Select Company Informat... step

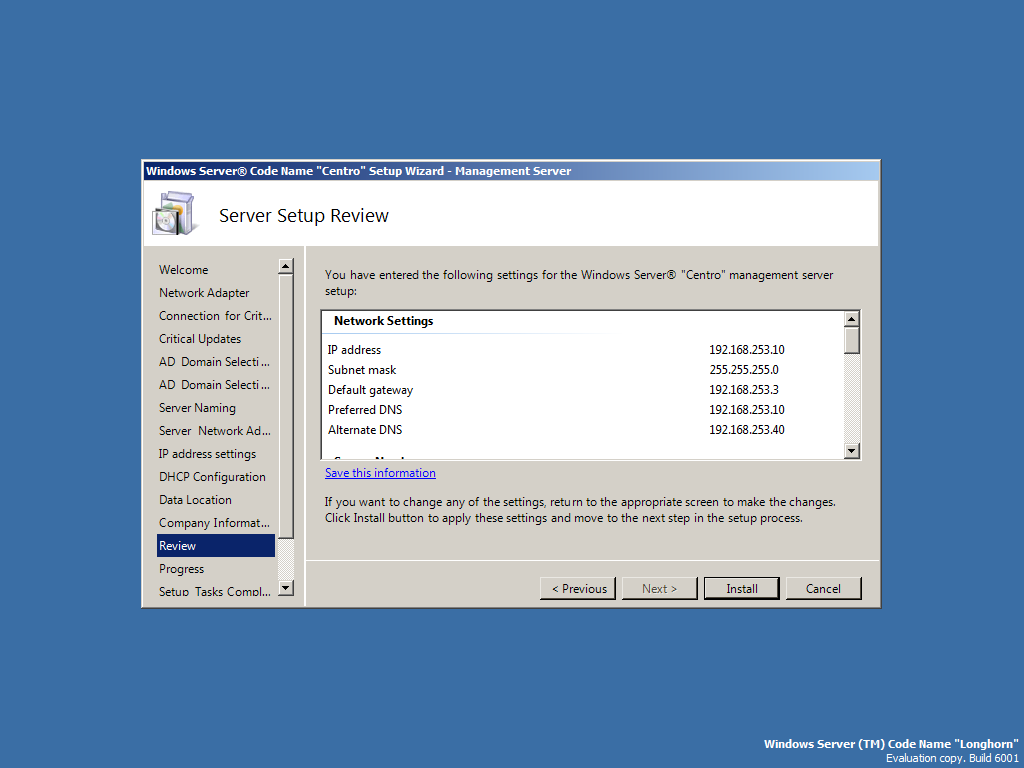[x=214, y=522]
